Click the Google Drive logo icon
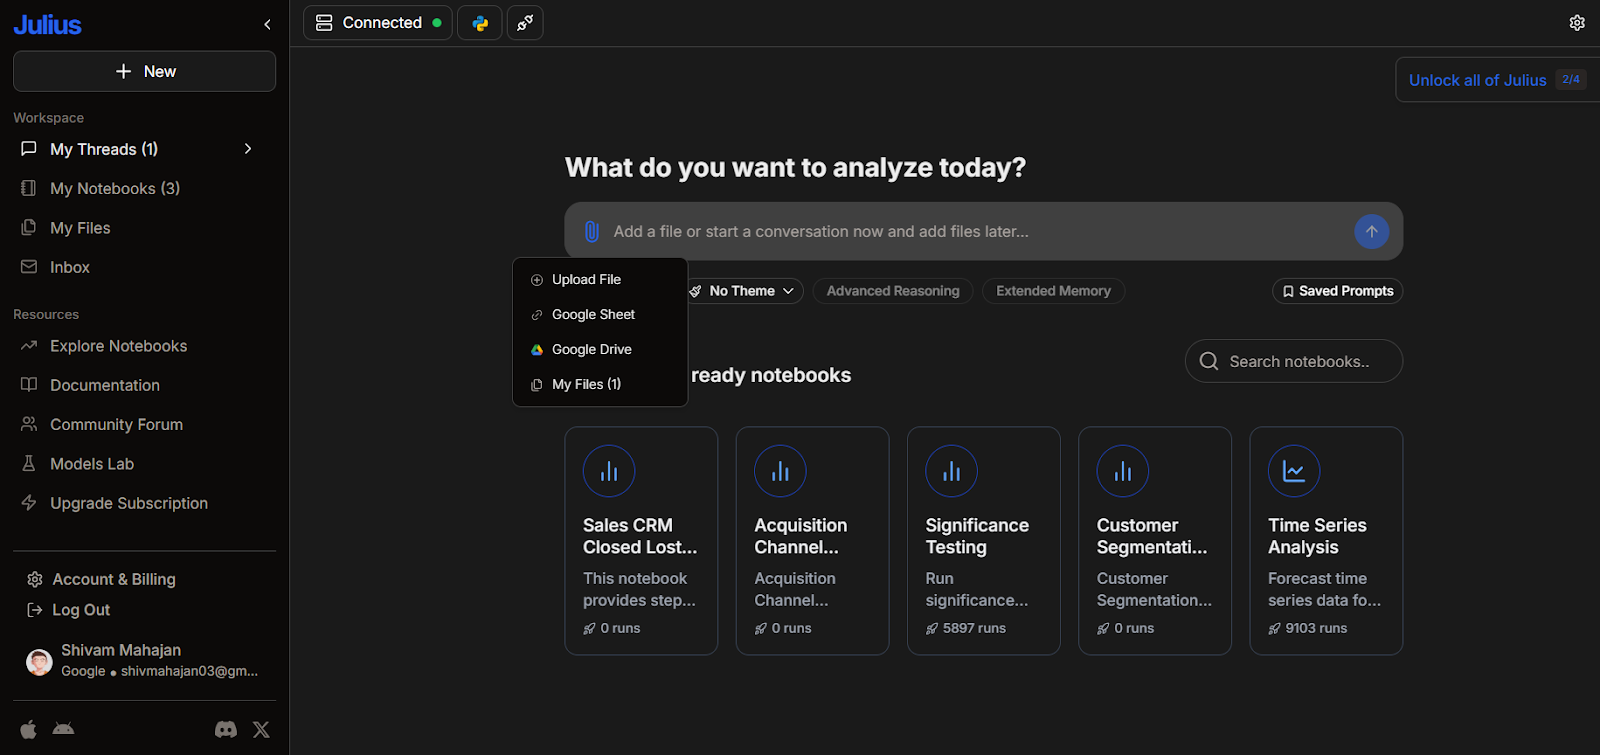Viewport: 1600px width, 755px height. coord(537,350)
